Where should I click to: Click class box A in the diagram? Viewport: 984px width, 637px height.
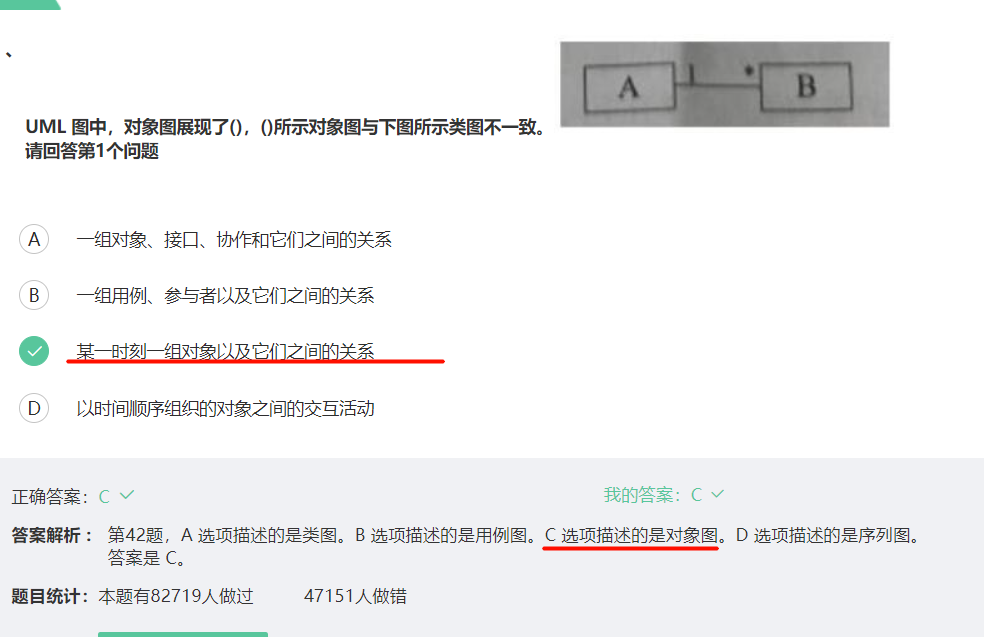[629, 87]
